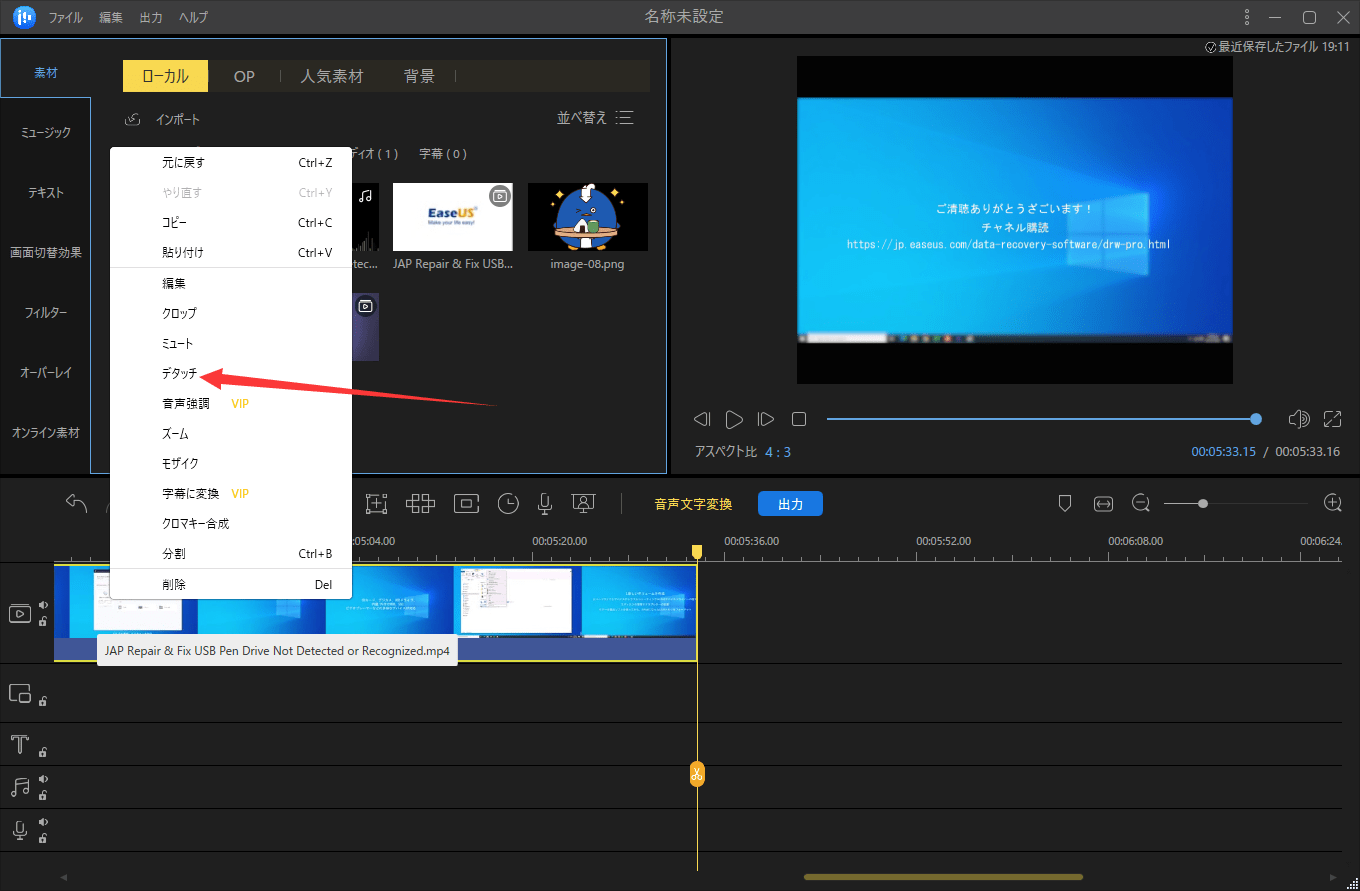Step to the previous frame
Viewport: 1360px width, 891px height.
pos(702,419)
